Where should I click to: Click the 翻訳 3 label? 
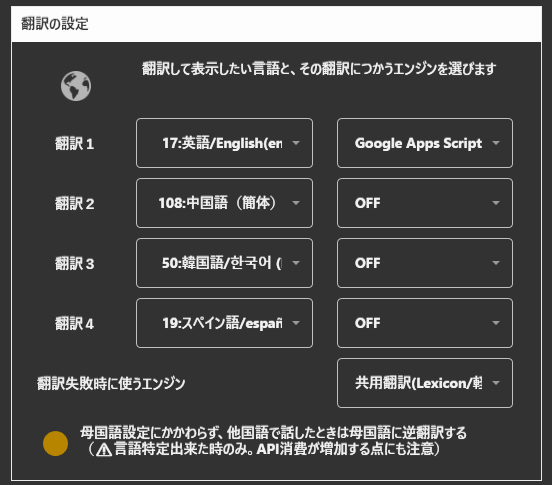pyautogui.click(x=74, y=264)
